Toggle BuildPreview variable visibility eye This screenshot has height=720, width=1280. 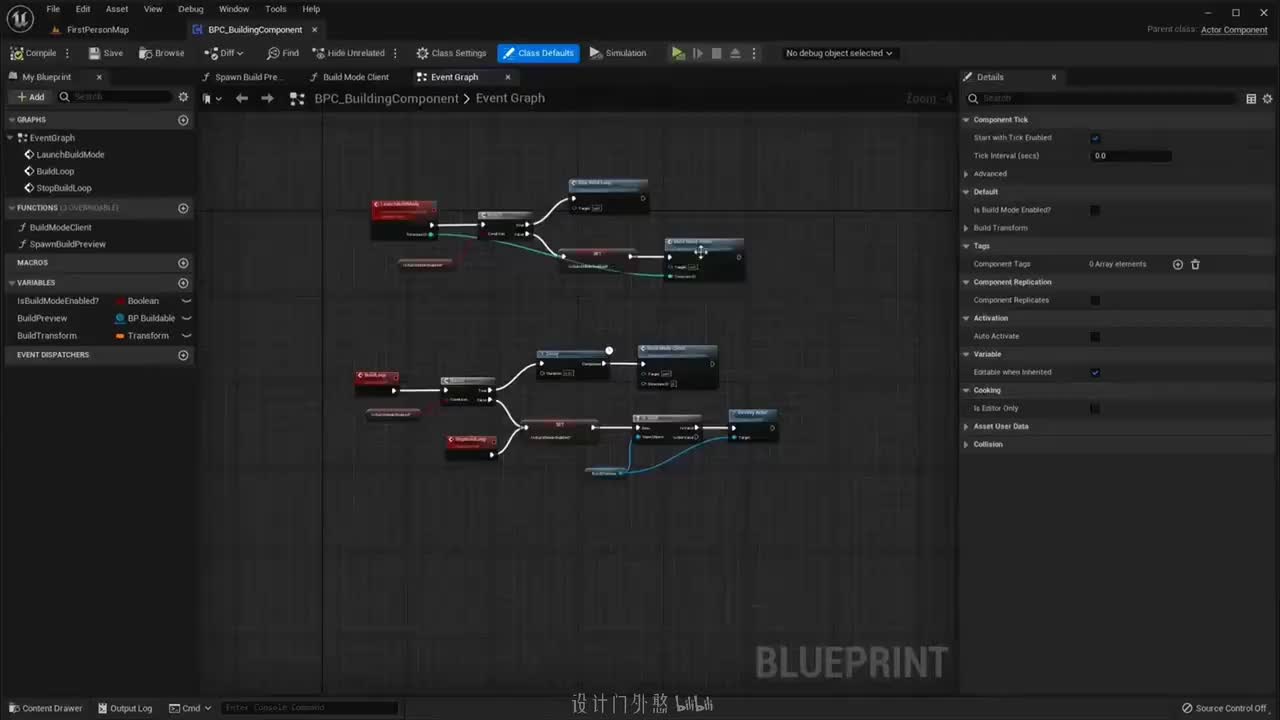pos(186,318)
